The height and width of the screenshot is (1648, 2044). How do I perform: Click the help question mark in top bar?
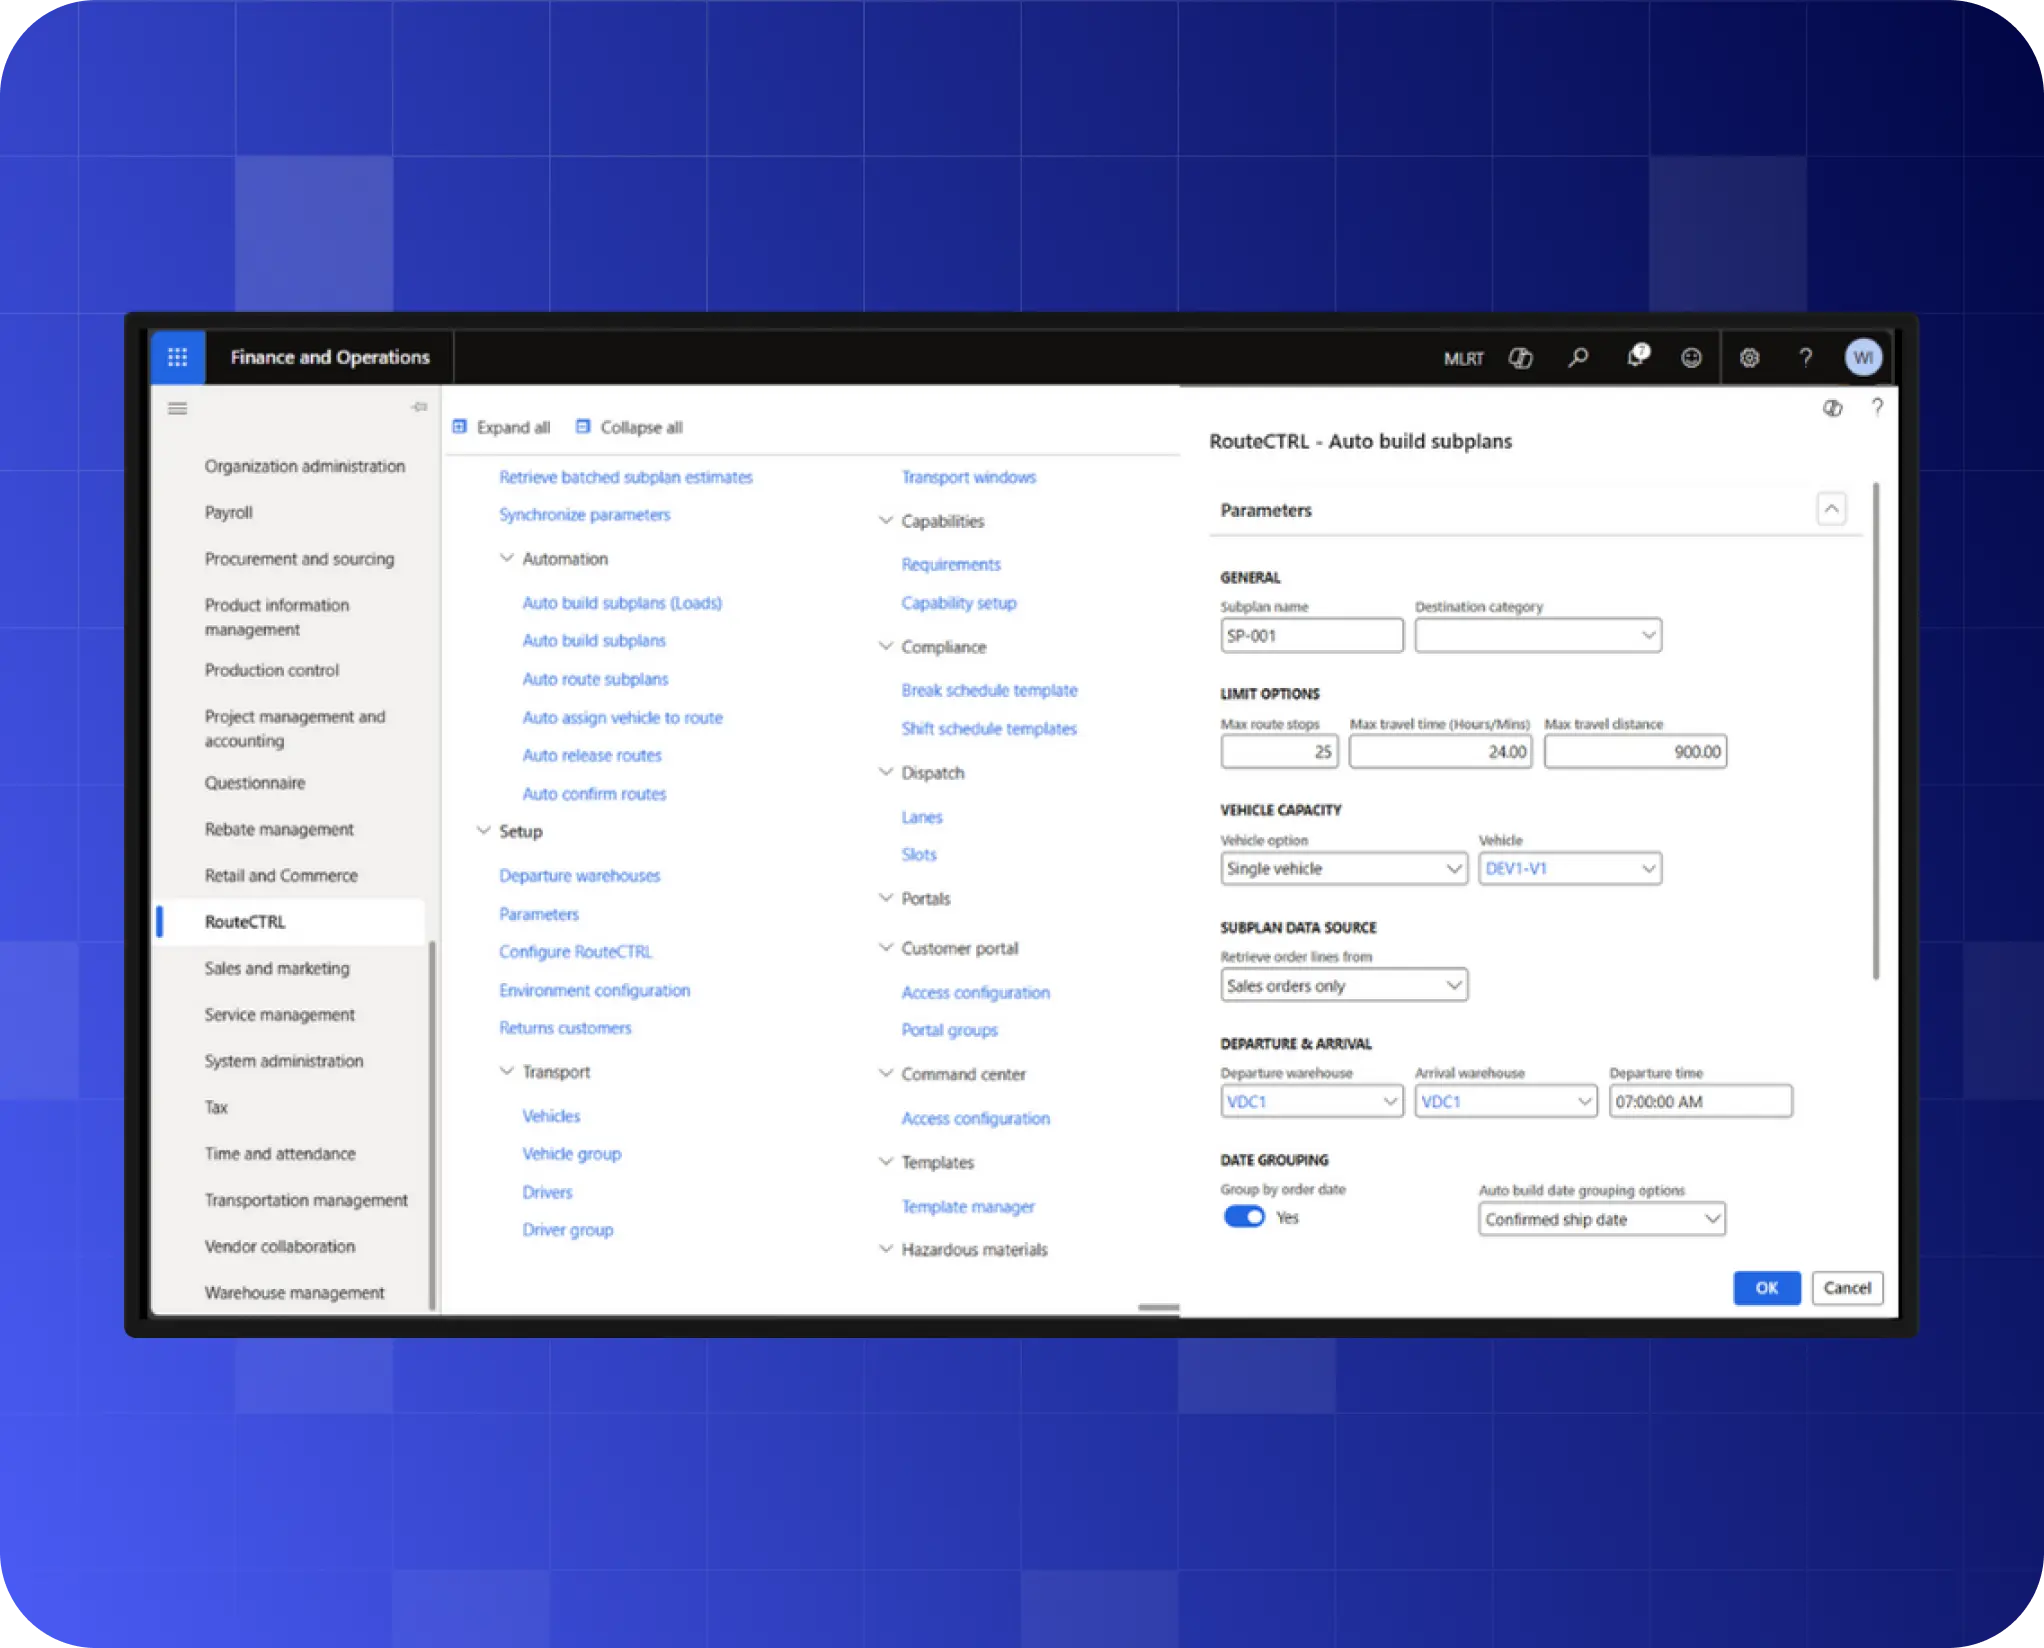click(1806, 358)
